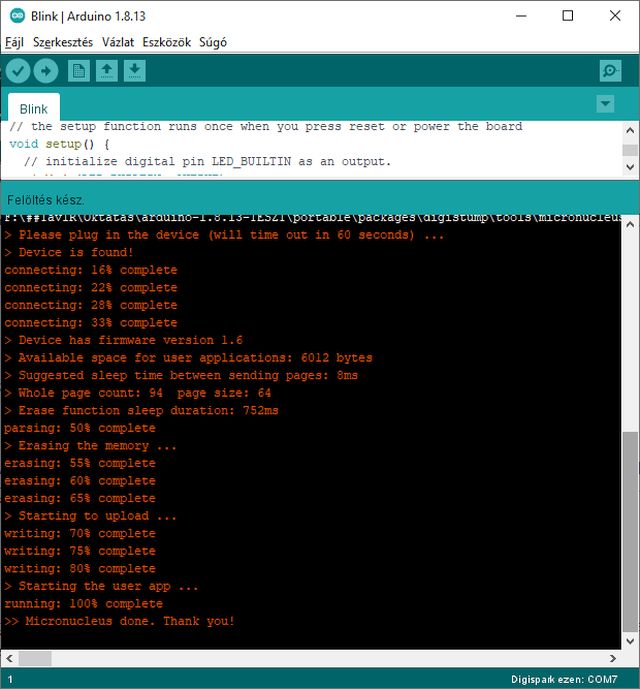Select the Blink sketch tab
Screen dimensions: 640x689
point(34,109)
